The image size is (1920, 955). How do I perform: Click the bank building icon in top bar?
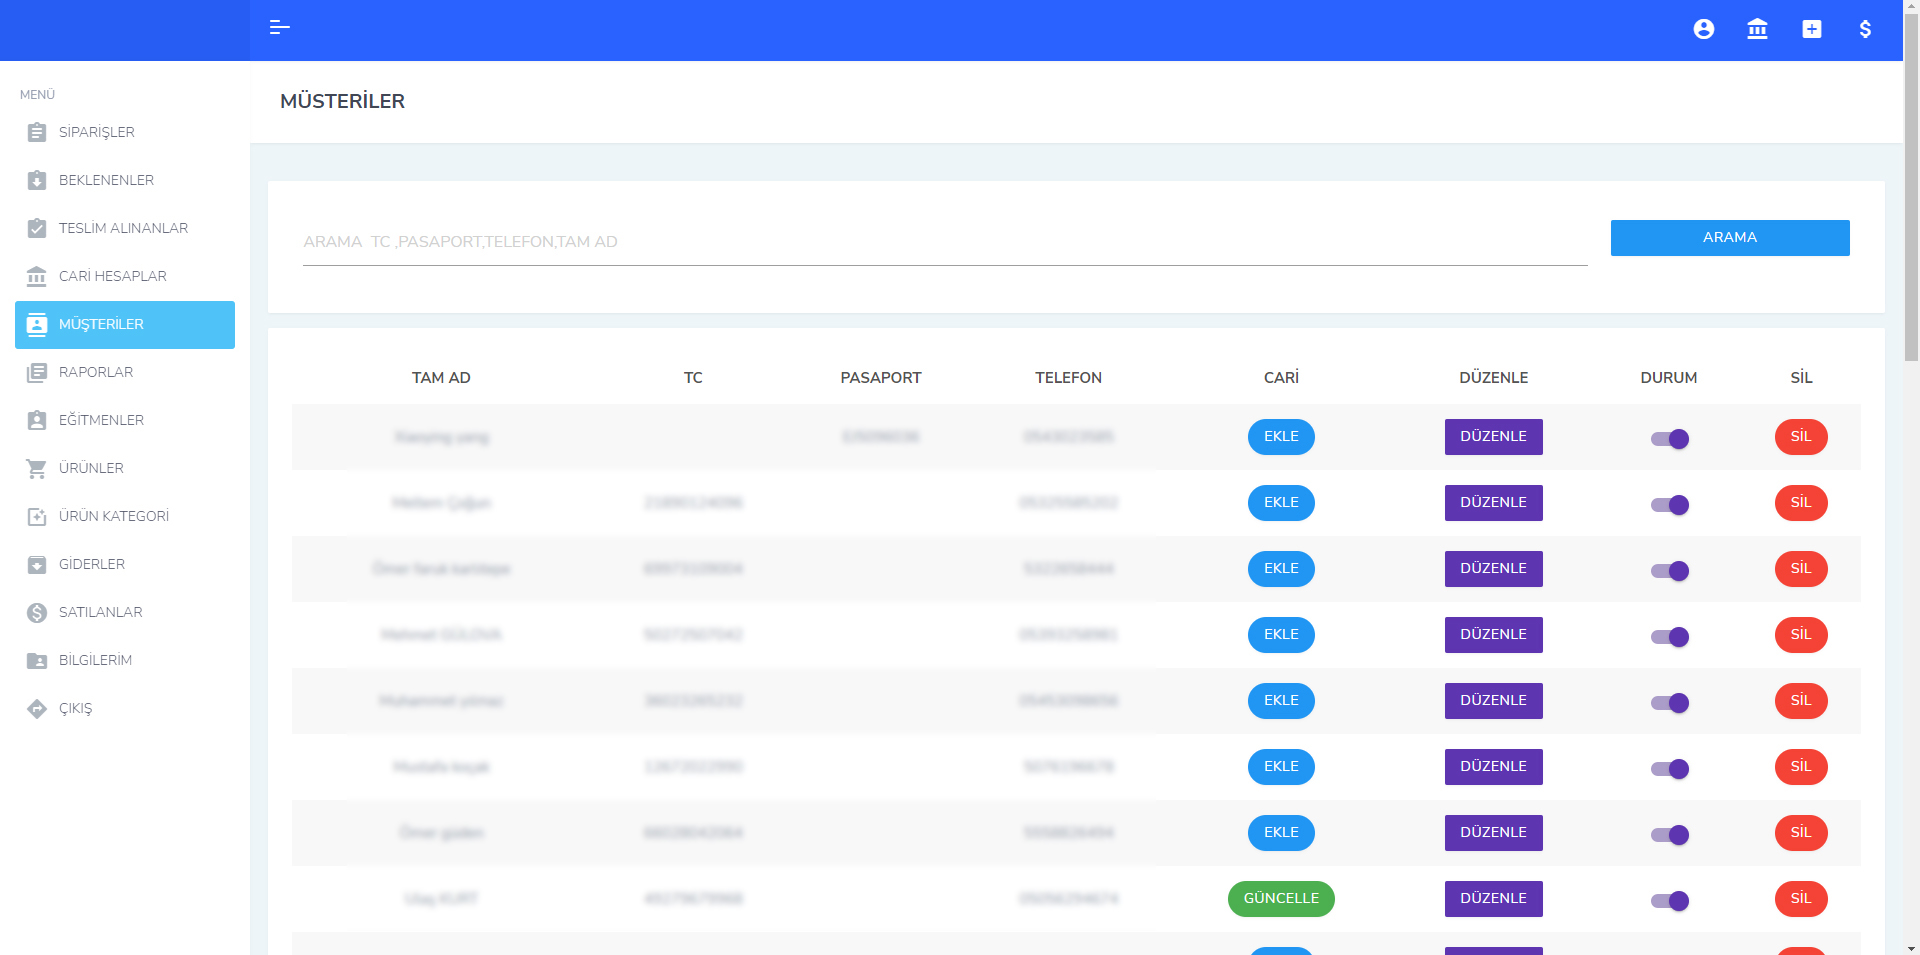1757,29
